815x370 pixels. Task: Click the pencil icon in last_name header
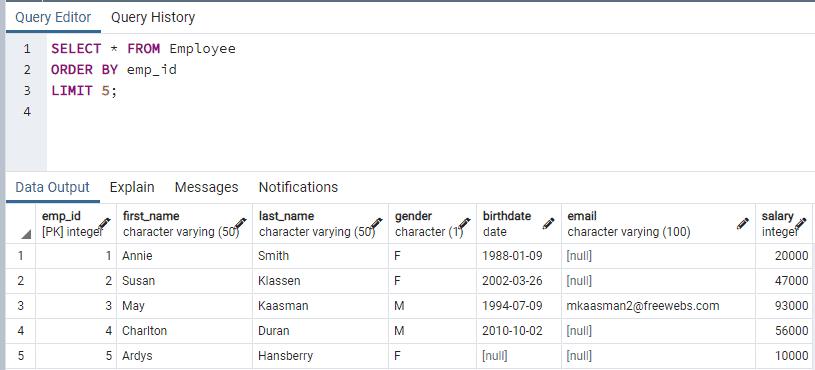pyautogui.click(x=377, y=223)
